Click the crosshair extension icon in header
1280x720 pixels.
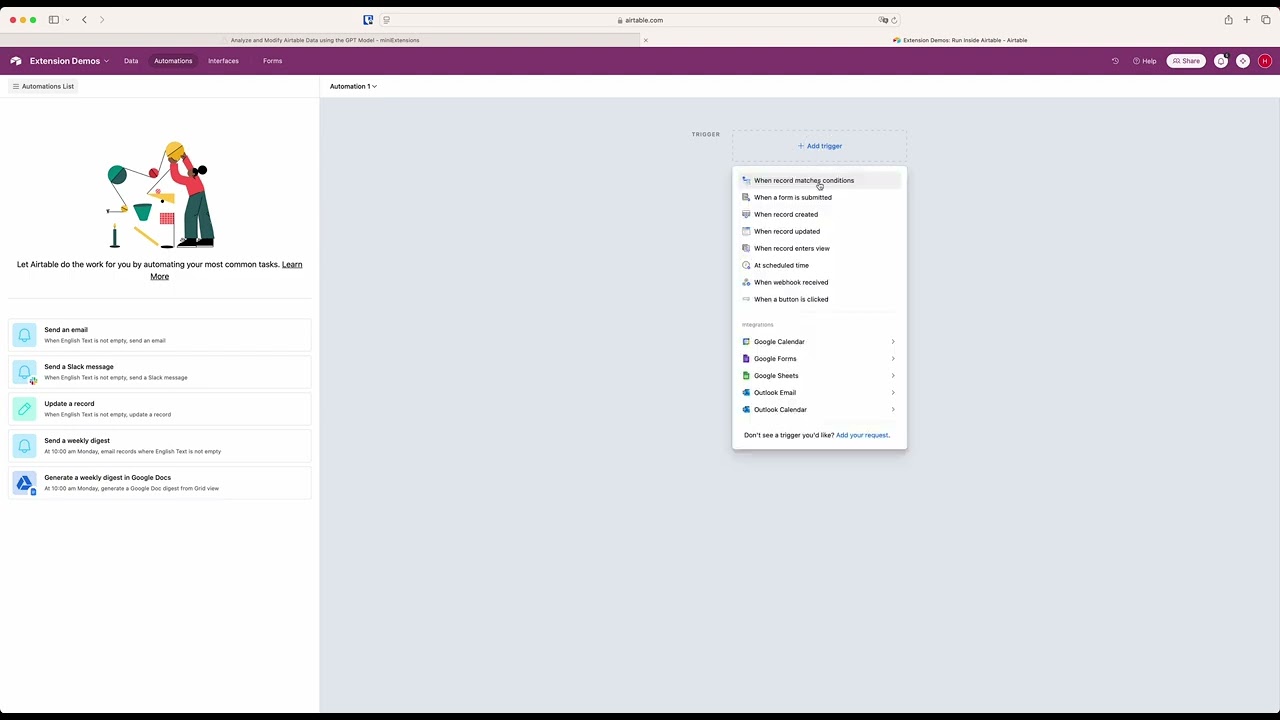pyautogui.click(x=1243, y=61)
